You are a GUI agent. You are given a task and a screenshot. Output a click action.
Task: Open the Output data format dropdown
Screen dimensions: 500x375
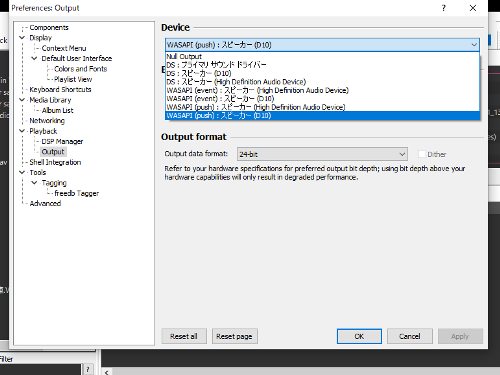(x=322, y=154)
